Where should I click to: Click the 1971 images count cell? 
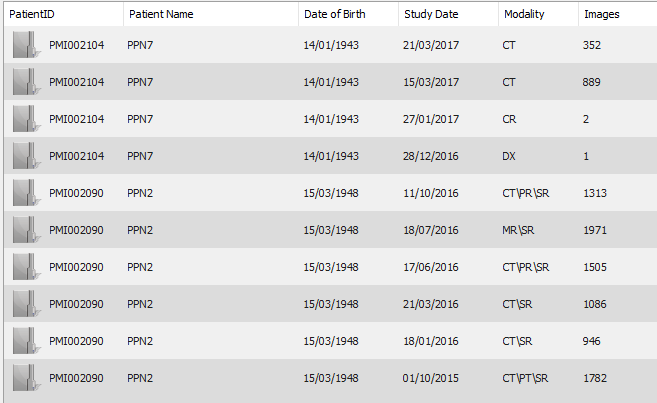click(x=595, y=230)
